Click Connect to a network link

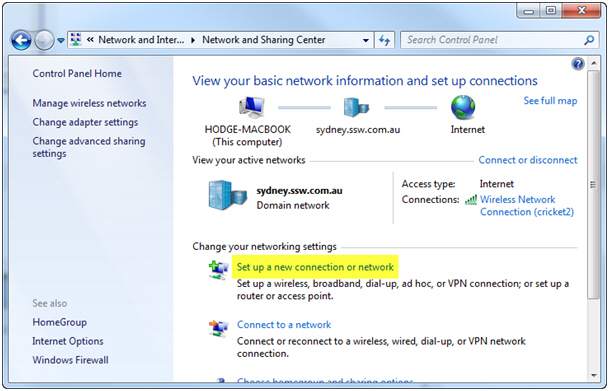[284, 325]
